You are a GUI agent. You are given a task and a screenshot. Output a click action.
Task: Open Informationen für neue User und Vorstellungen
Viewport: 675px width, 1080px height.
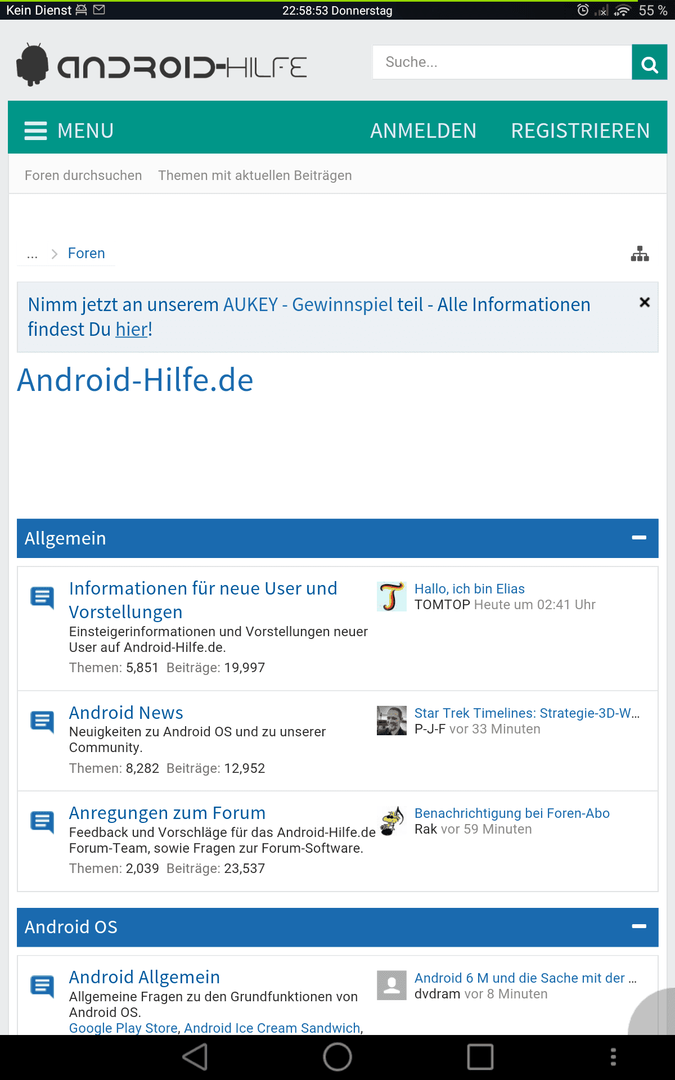pos(203,600)
